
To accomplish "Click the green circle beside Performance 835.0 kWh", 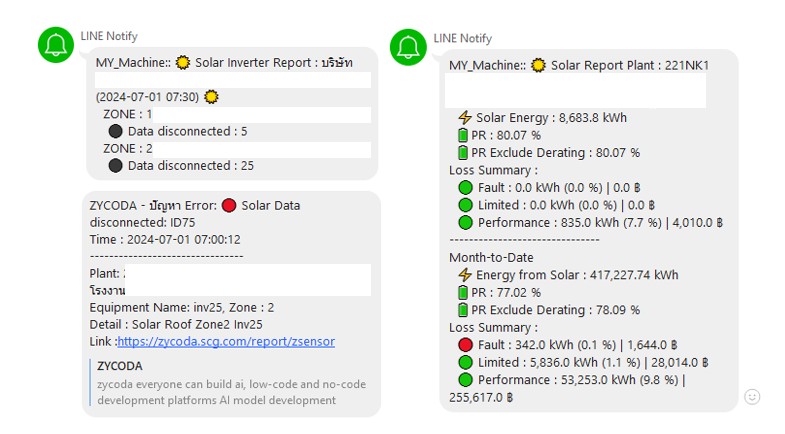I will [465, 222].
